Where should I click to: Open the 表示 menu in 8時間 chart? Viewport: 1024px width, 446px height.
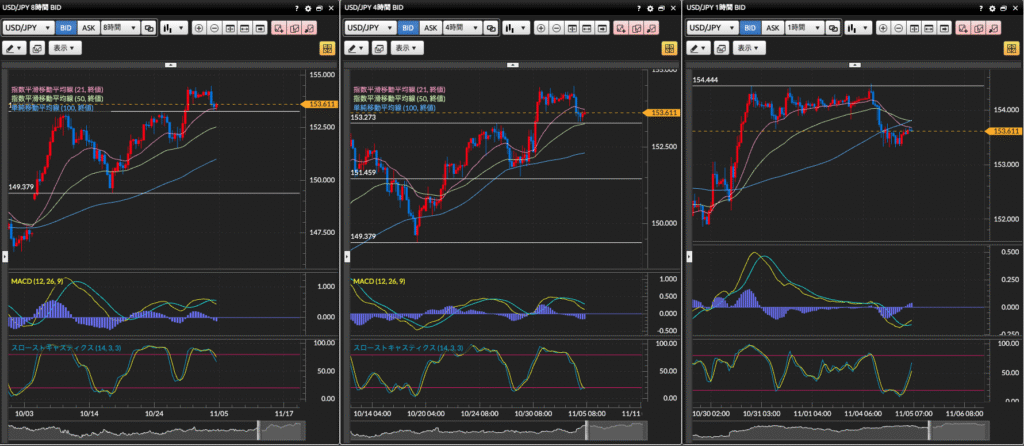tap(65, 48)
